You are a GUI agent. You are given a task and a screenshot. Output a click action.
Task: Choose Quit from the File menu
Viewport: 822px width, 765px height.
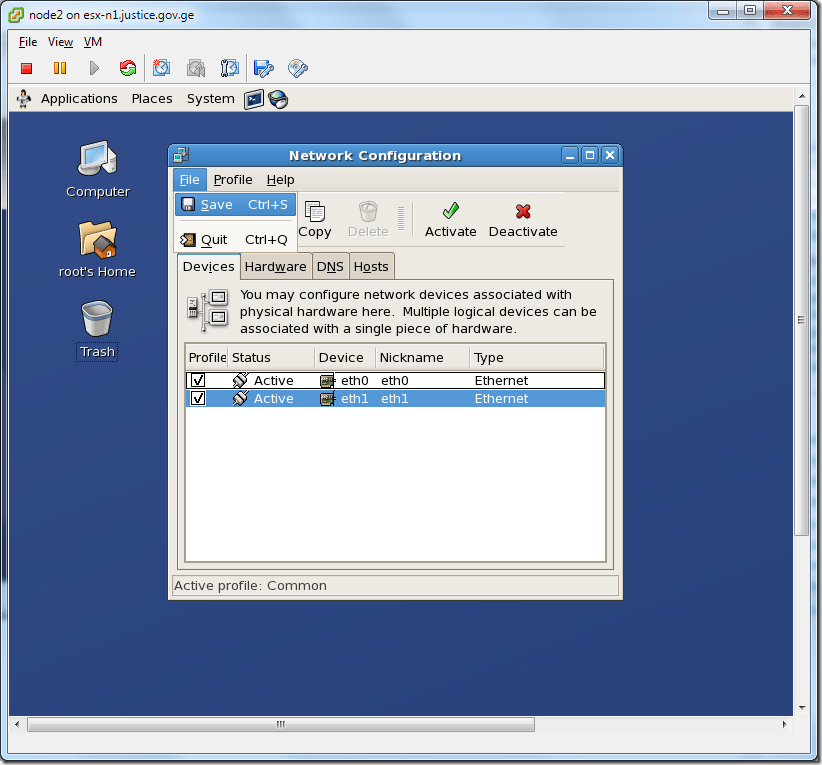pos(213,239)
